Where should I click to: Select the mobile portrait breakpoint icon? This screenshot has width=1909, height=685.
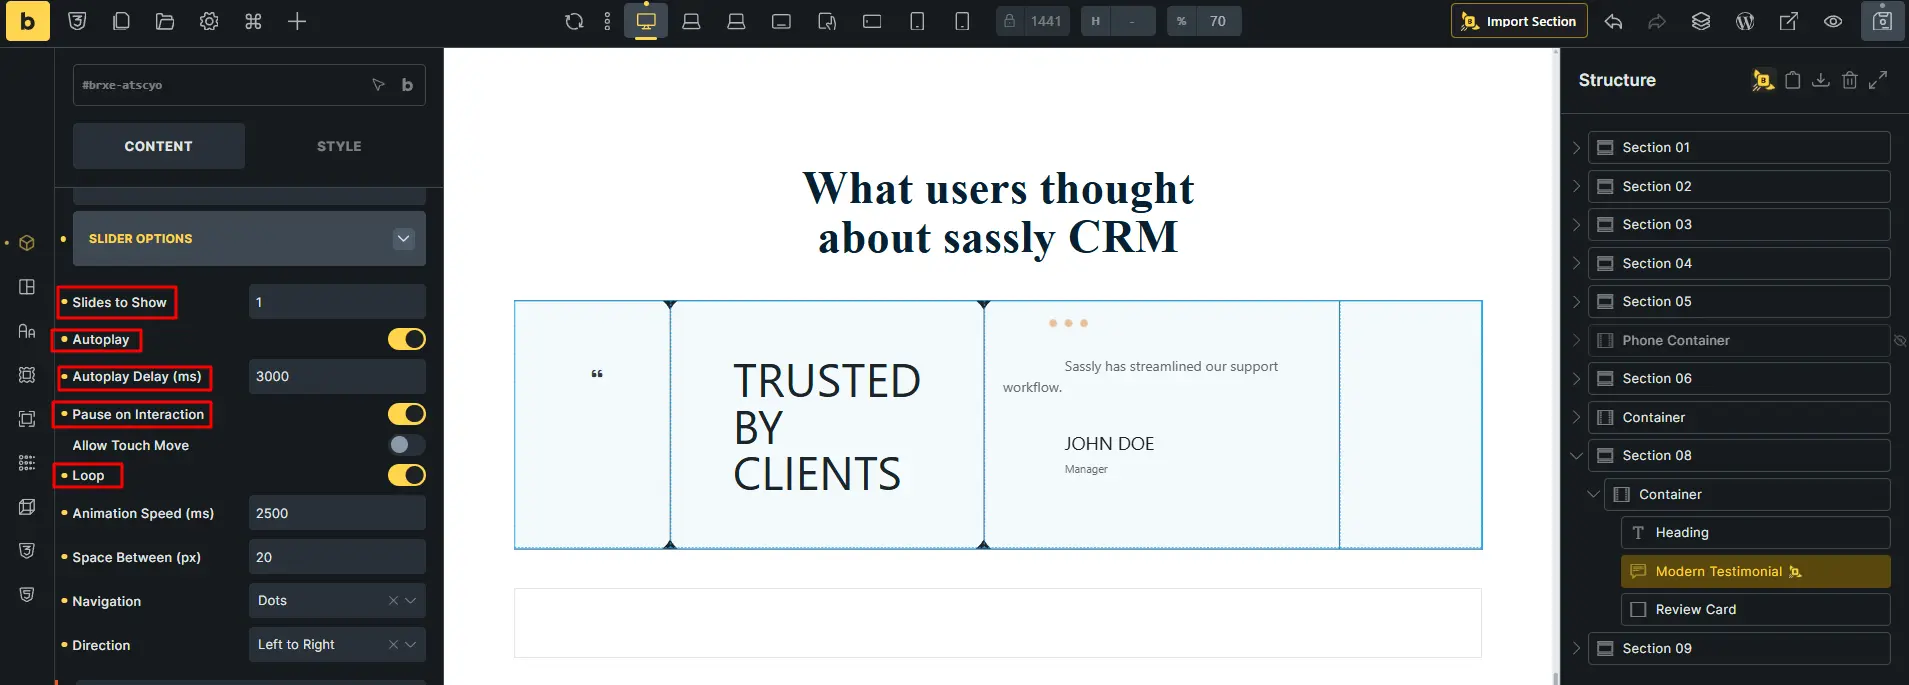coord(962,21)
